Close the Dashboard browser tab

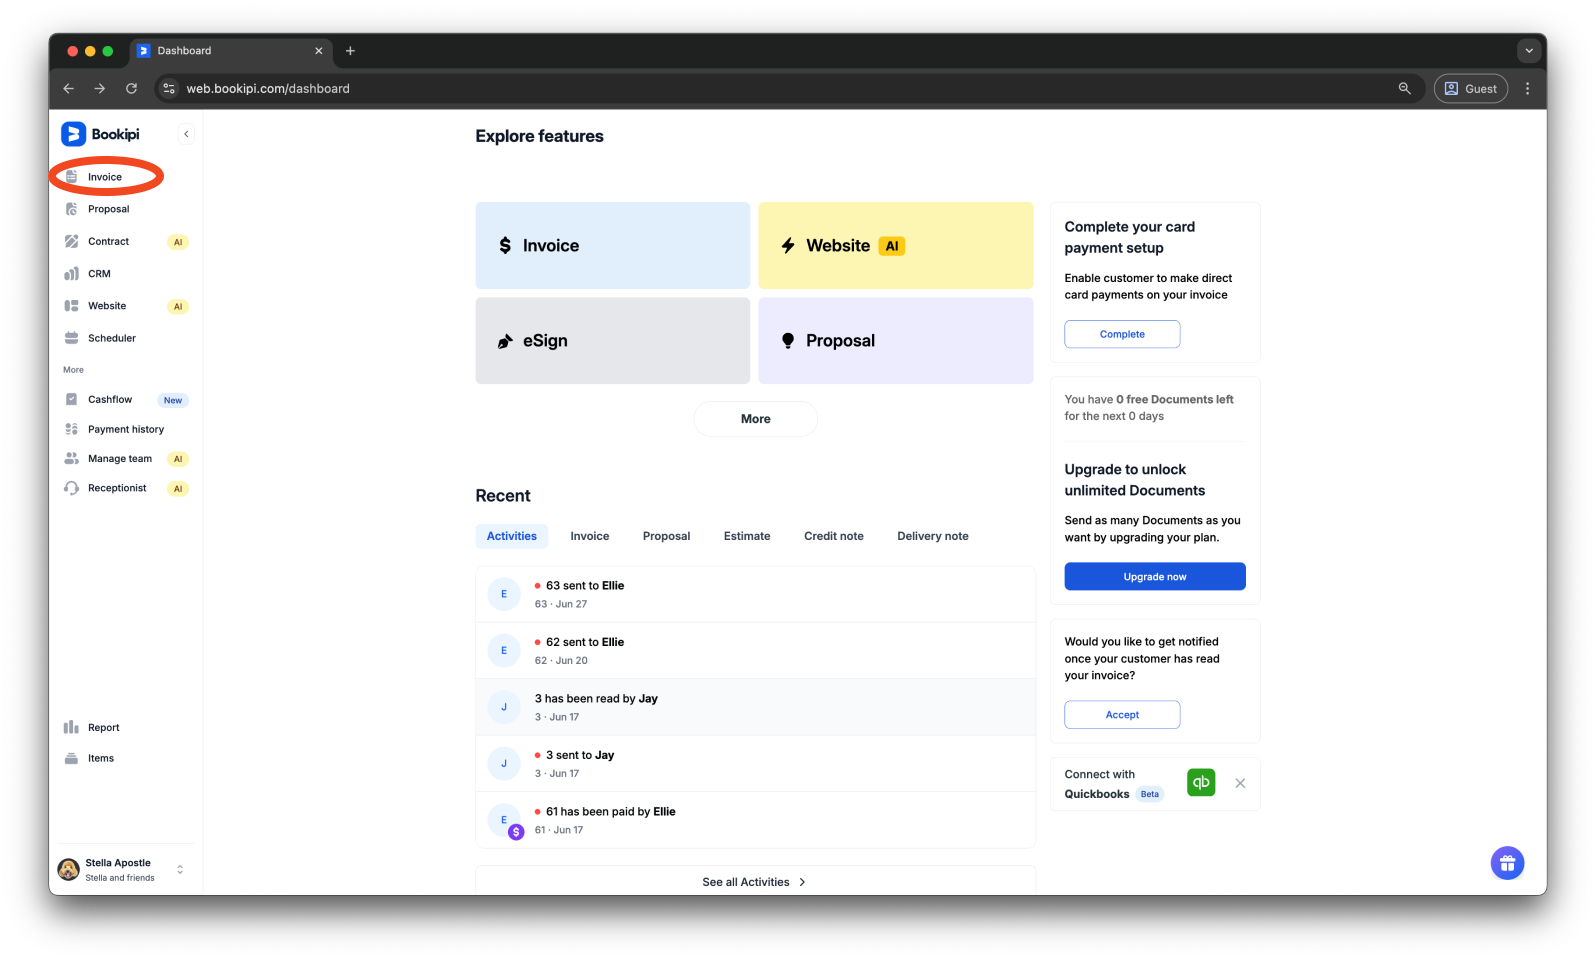pos(319,51)
